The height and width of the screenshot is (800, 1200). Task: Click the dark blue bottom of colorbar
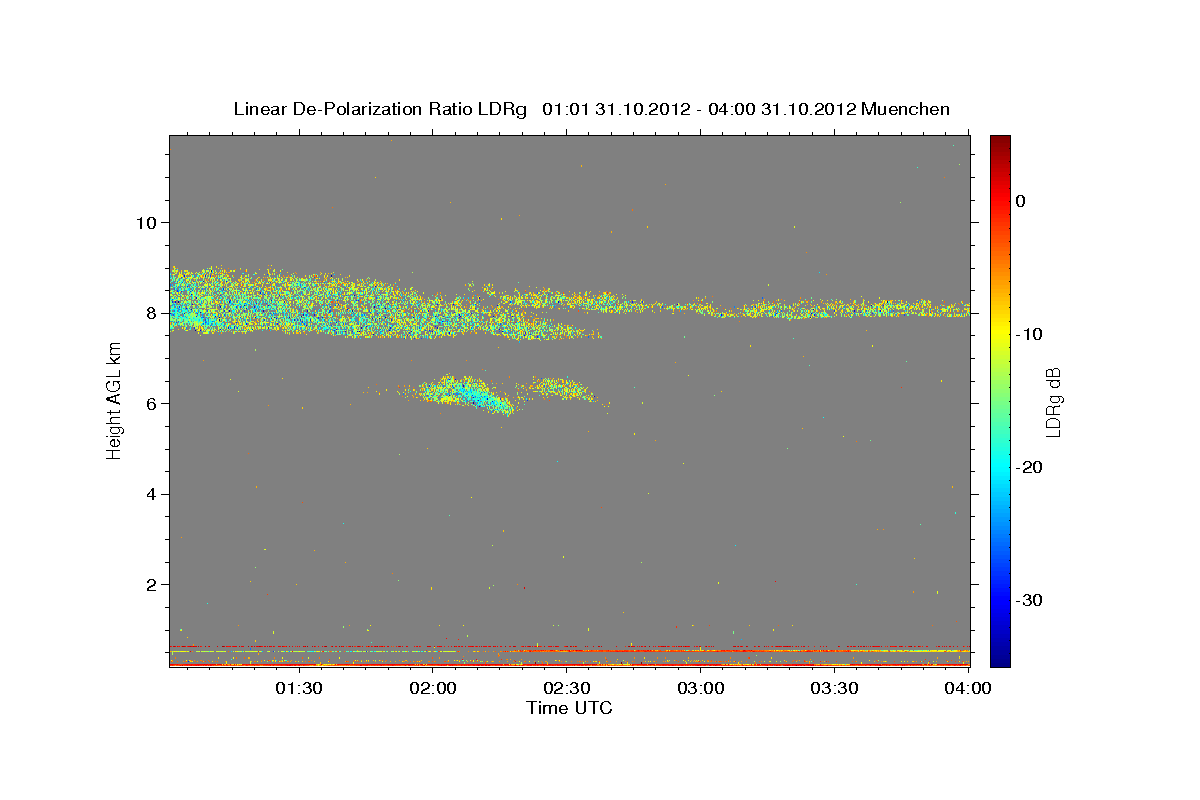(x=1000, y=658)
